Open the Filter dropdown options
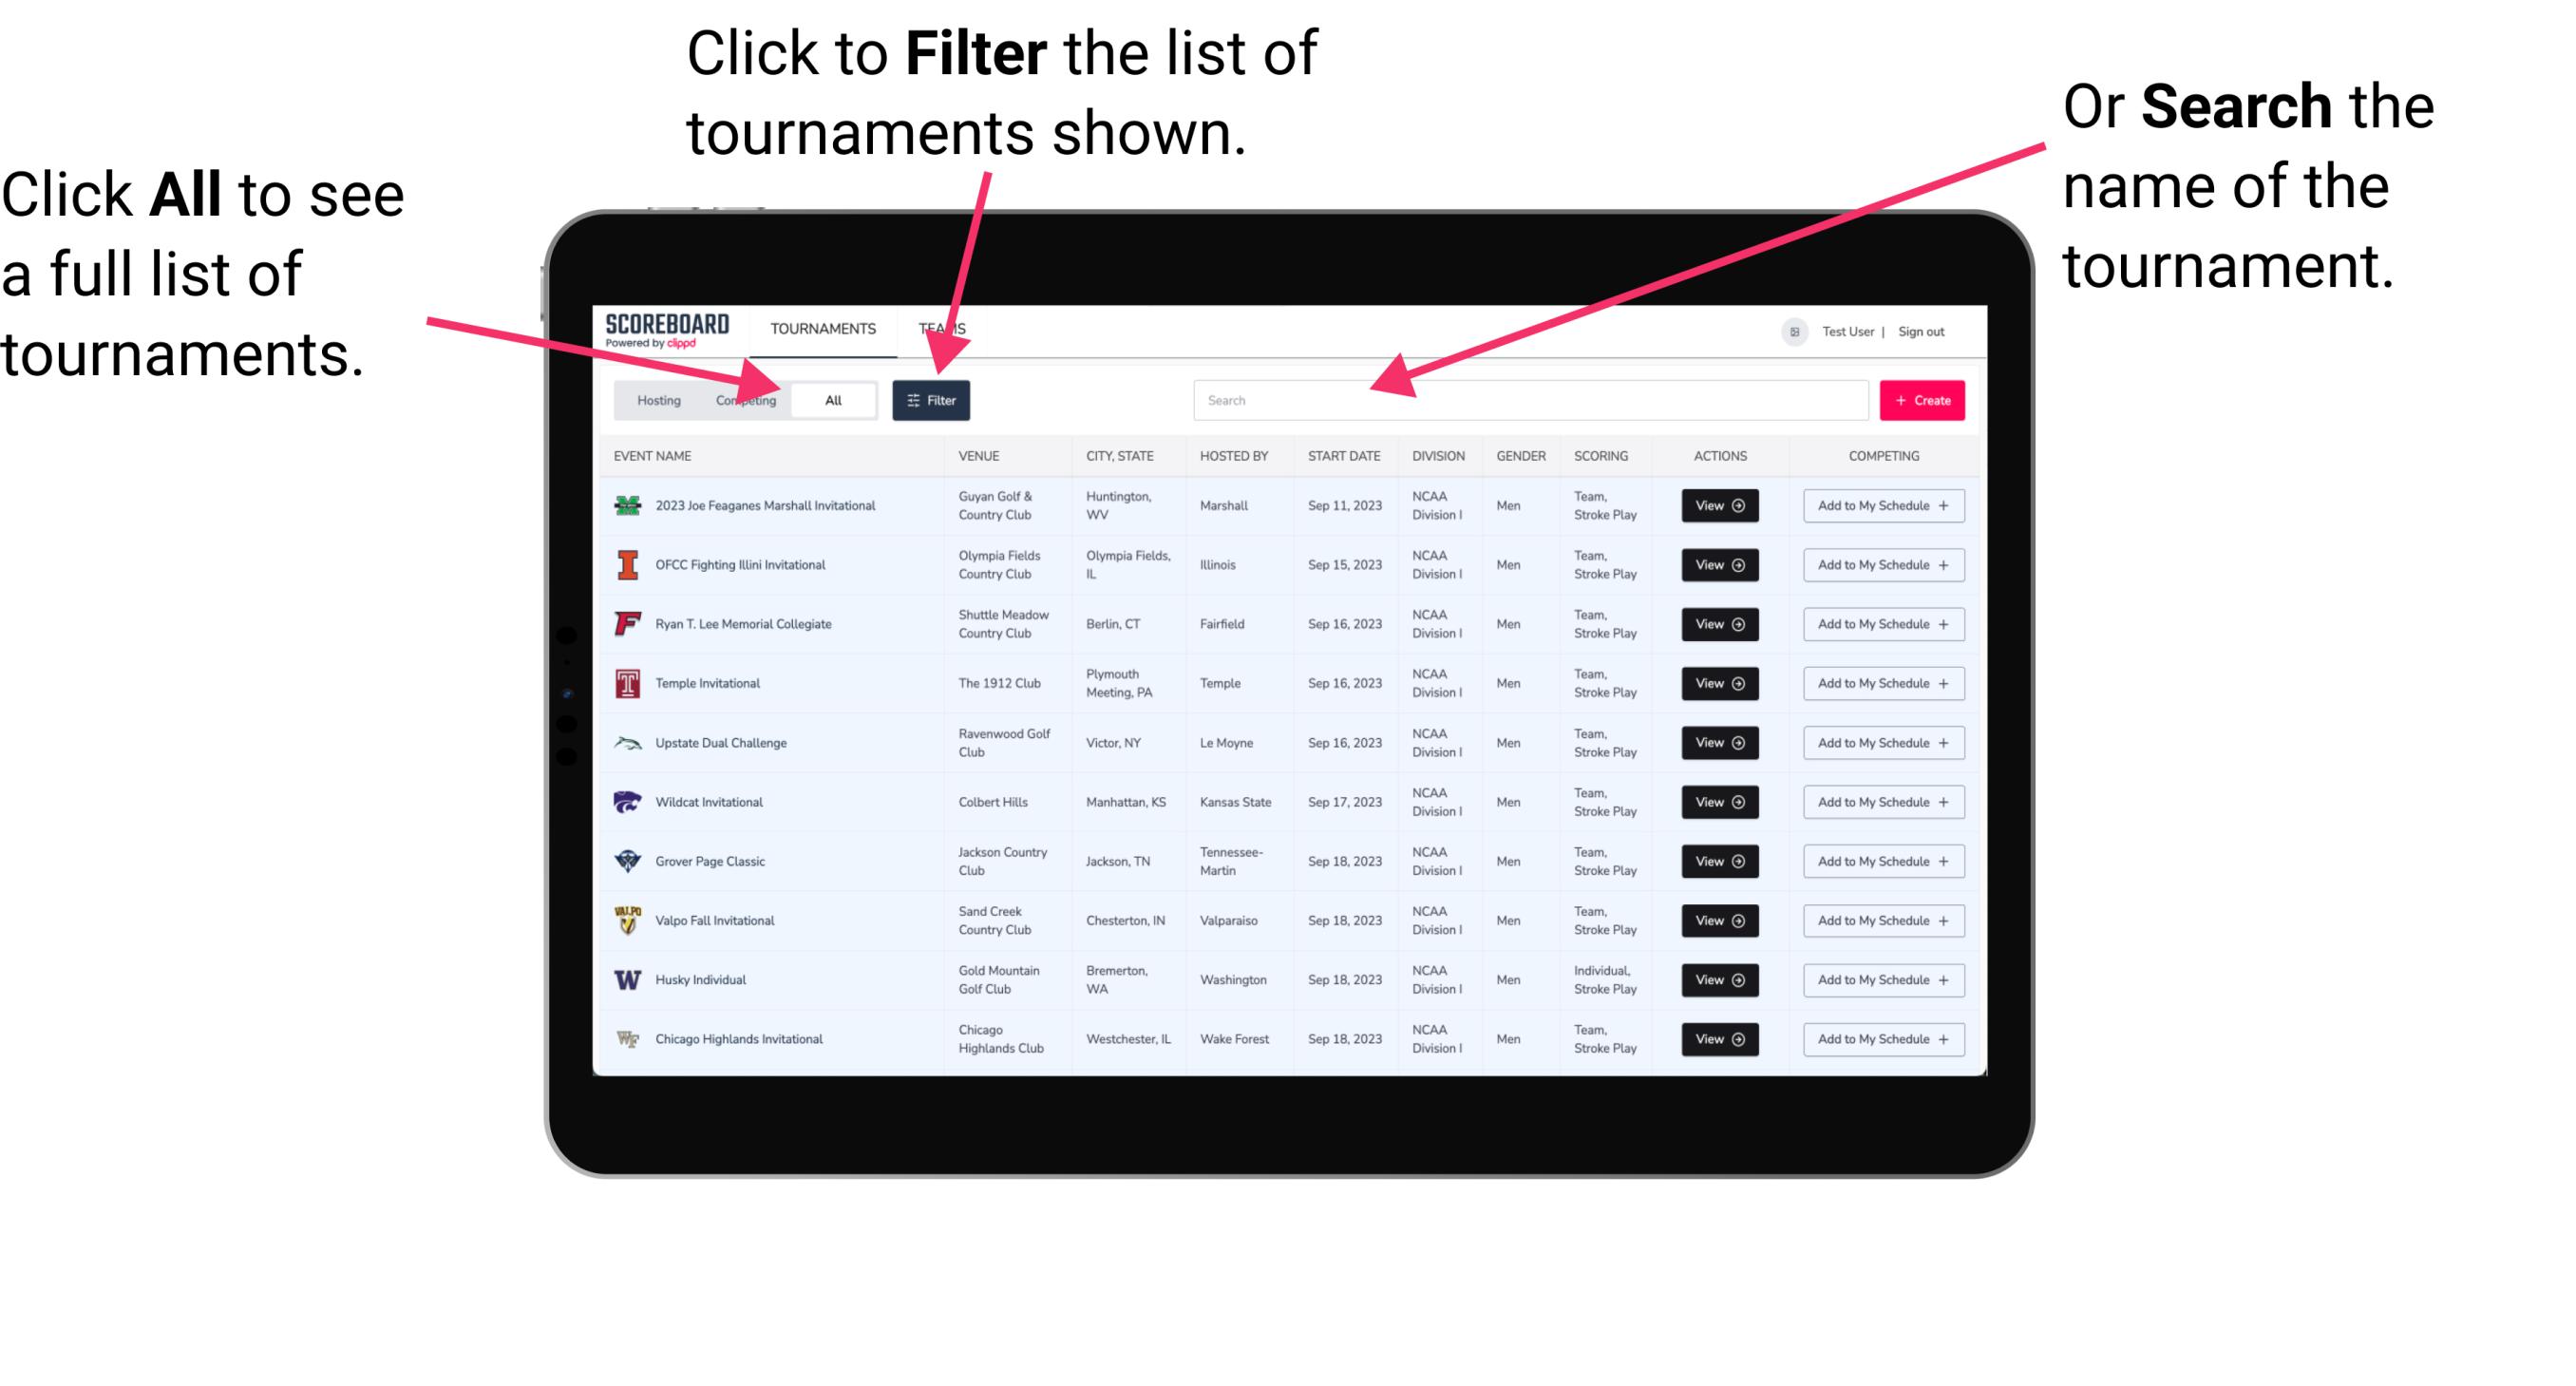The height and width of the screenshot is (1386, 2576). tap(932, 399)
